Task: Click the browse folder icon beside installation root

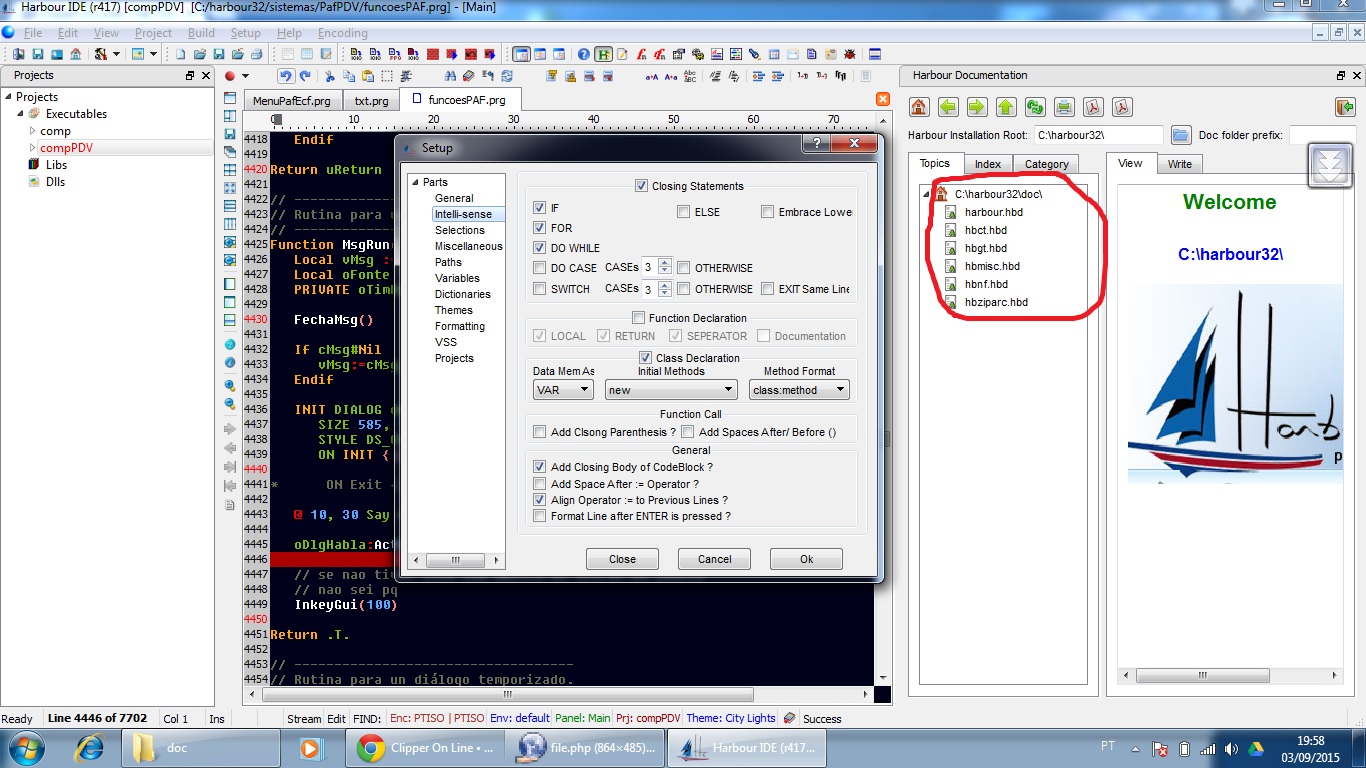Action: (1180, 135)
